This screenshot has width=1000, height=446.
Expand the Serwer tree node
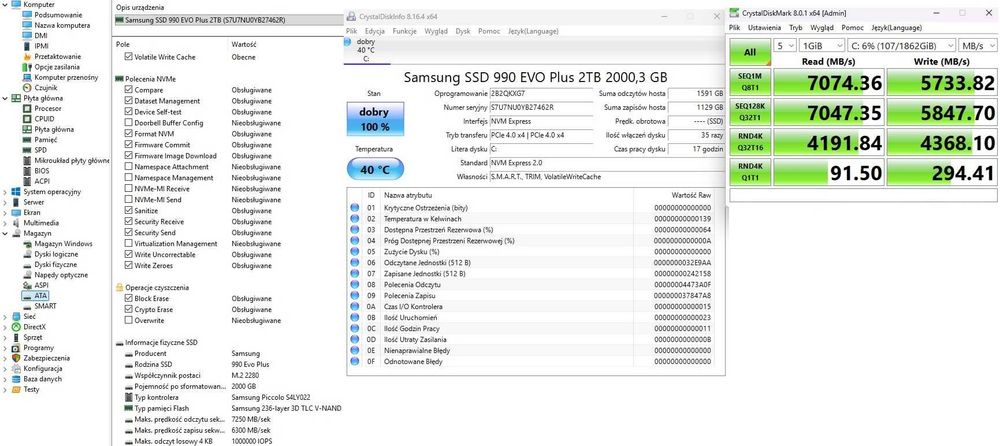click(x=6, y=202)
